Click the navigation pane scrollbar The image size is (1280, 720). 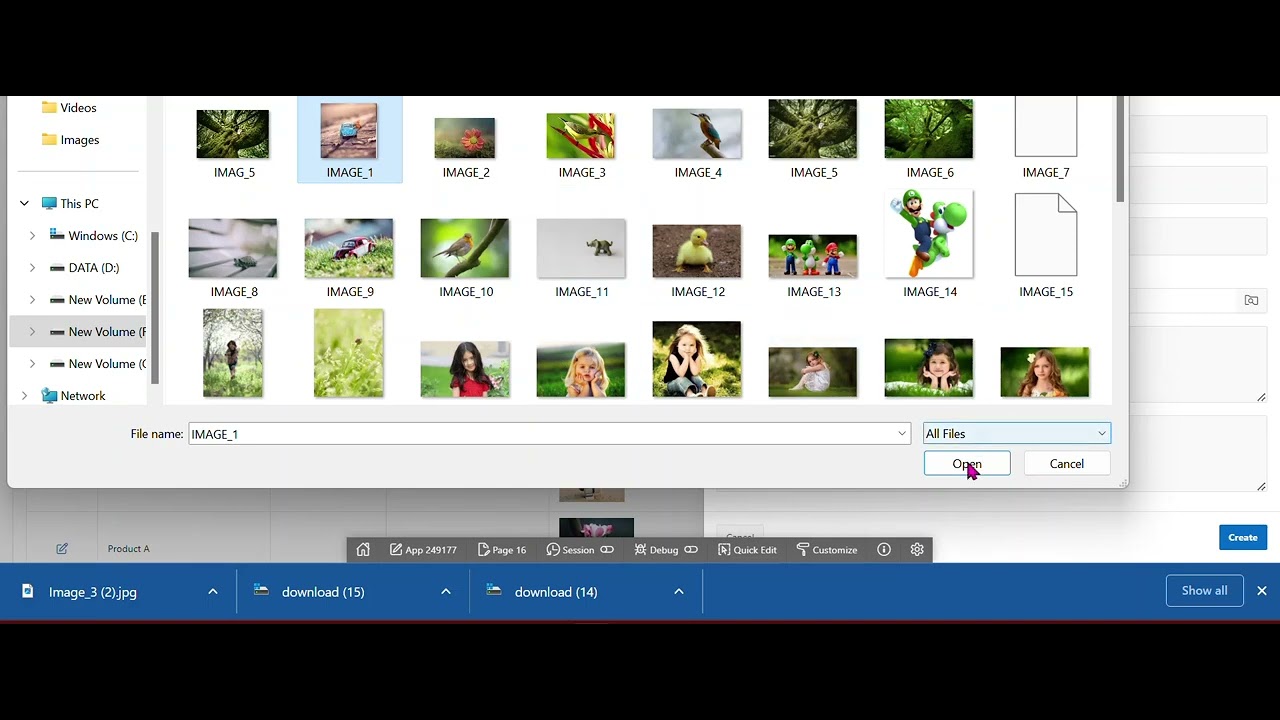[x=155, y=307]
